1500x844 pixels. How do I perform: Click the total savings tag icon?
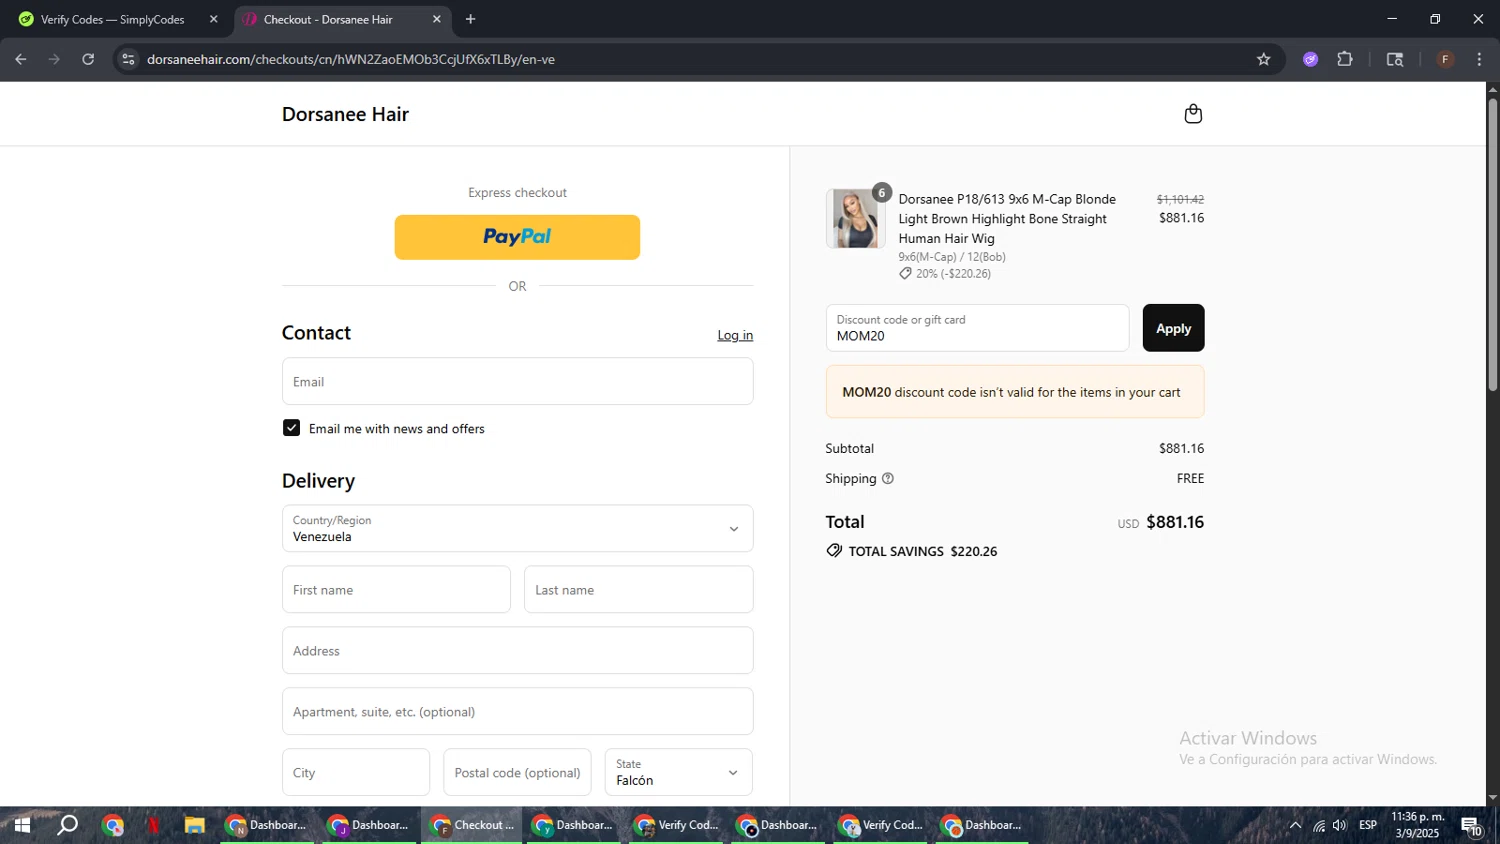coord(834,551)
